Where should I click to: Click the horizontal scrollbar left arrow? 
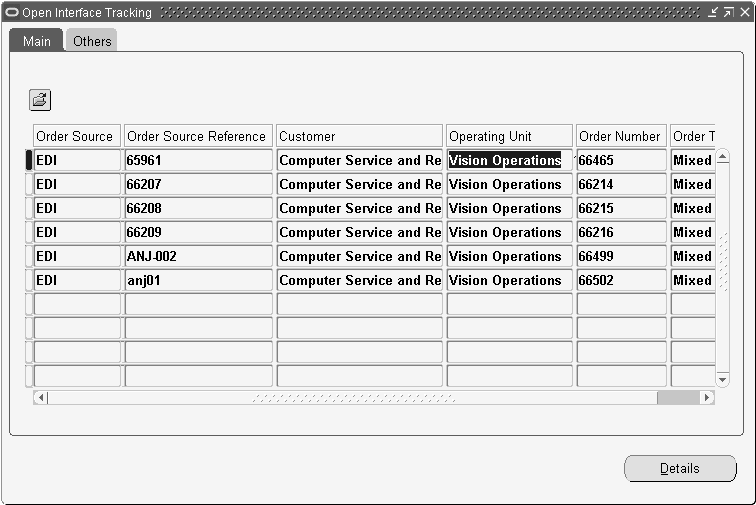pyautogui.click(x=41, y=397)
